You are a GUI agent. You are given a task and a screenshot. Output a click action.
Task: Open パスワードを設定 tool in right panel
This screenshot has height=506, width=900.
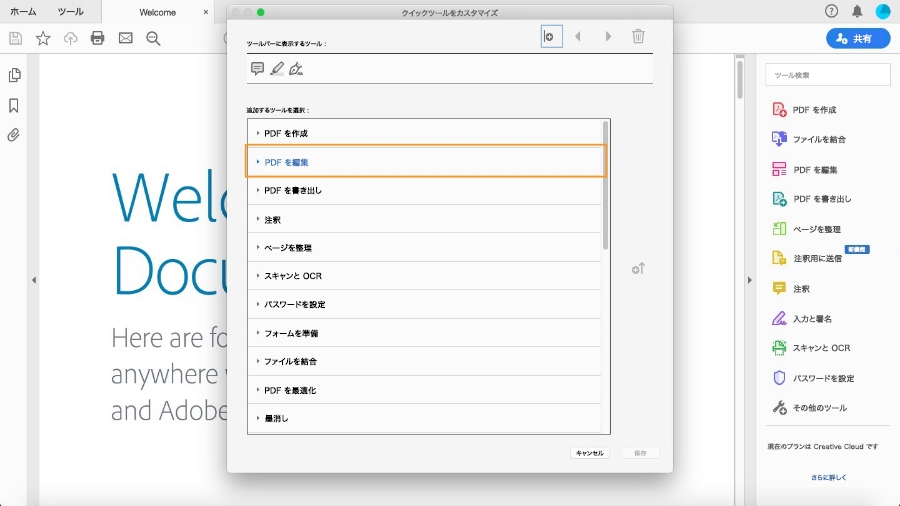(813, 378)
